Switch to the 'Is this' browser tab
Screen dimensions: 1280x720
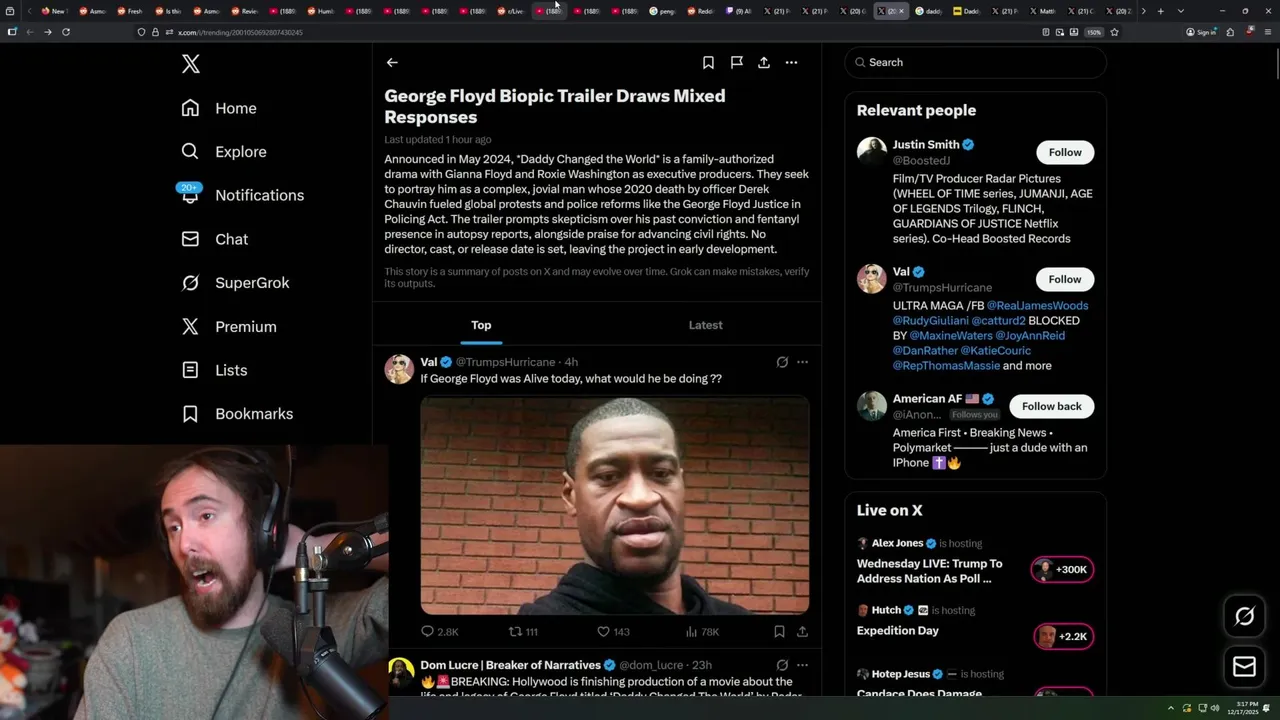tap(166, 11)
